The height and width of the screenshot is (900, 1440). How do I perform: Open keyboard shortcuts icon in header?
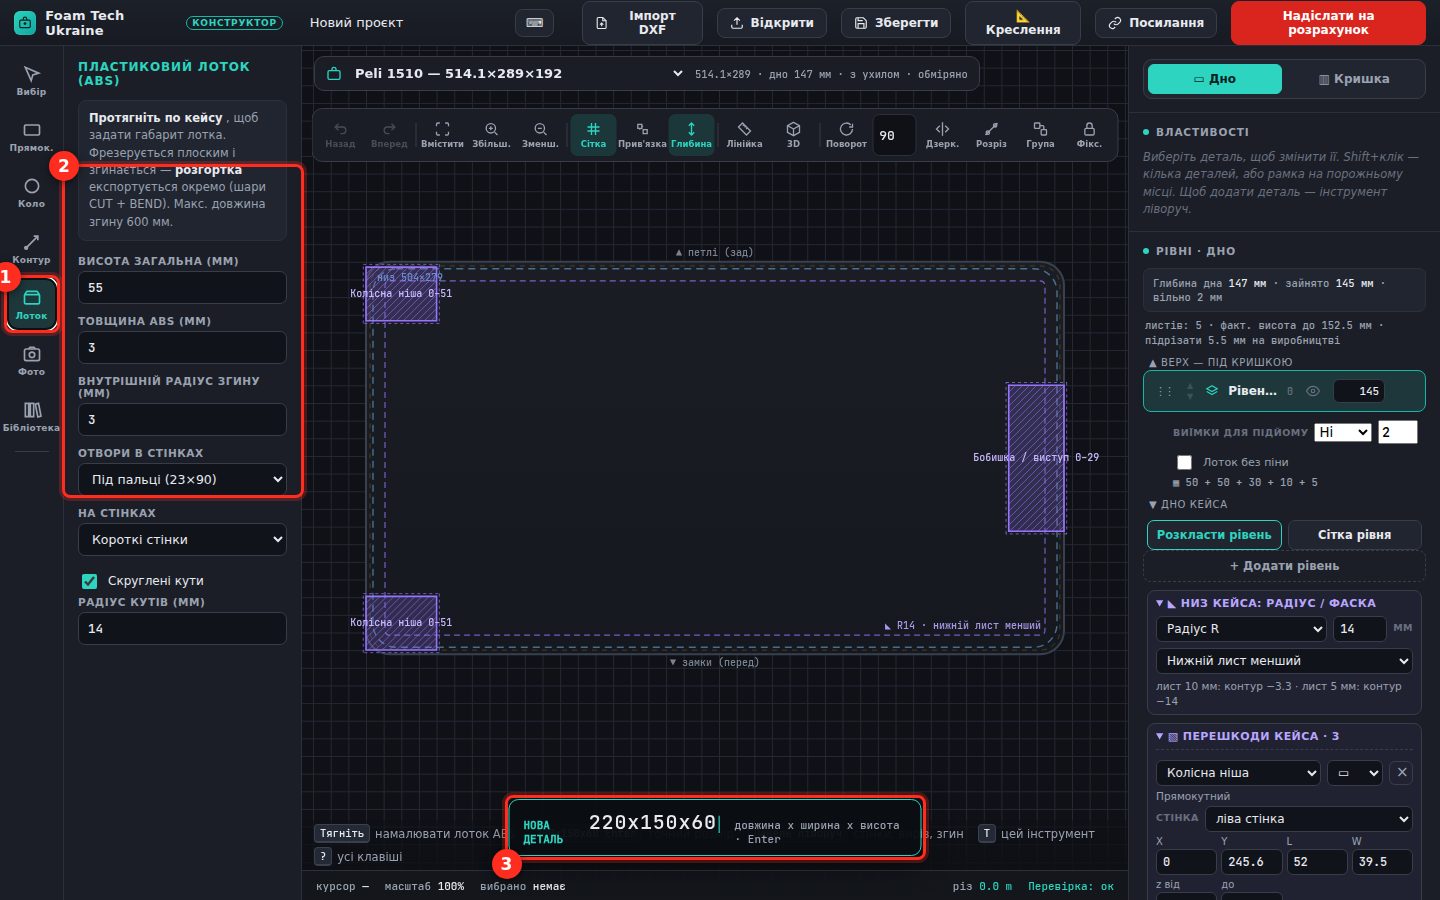pos(534,23)
